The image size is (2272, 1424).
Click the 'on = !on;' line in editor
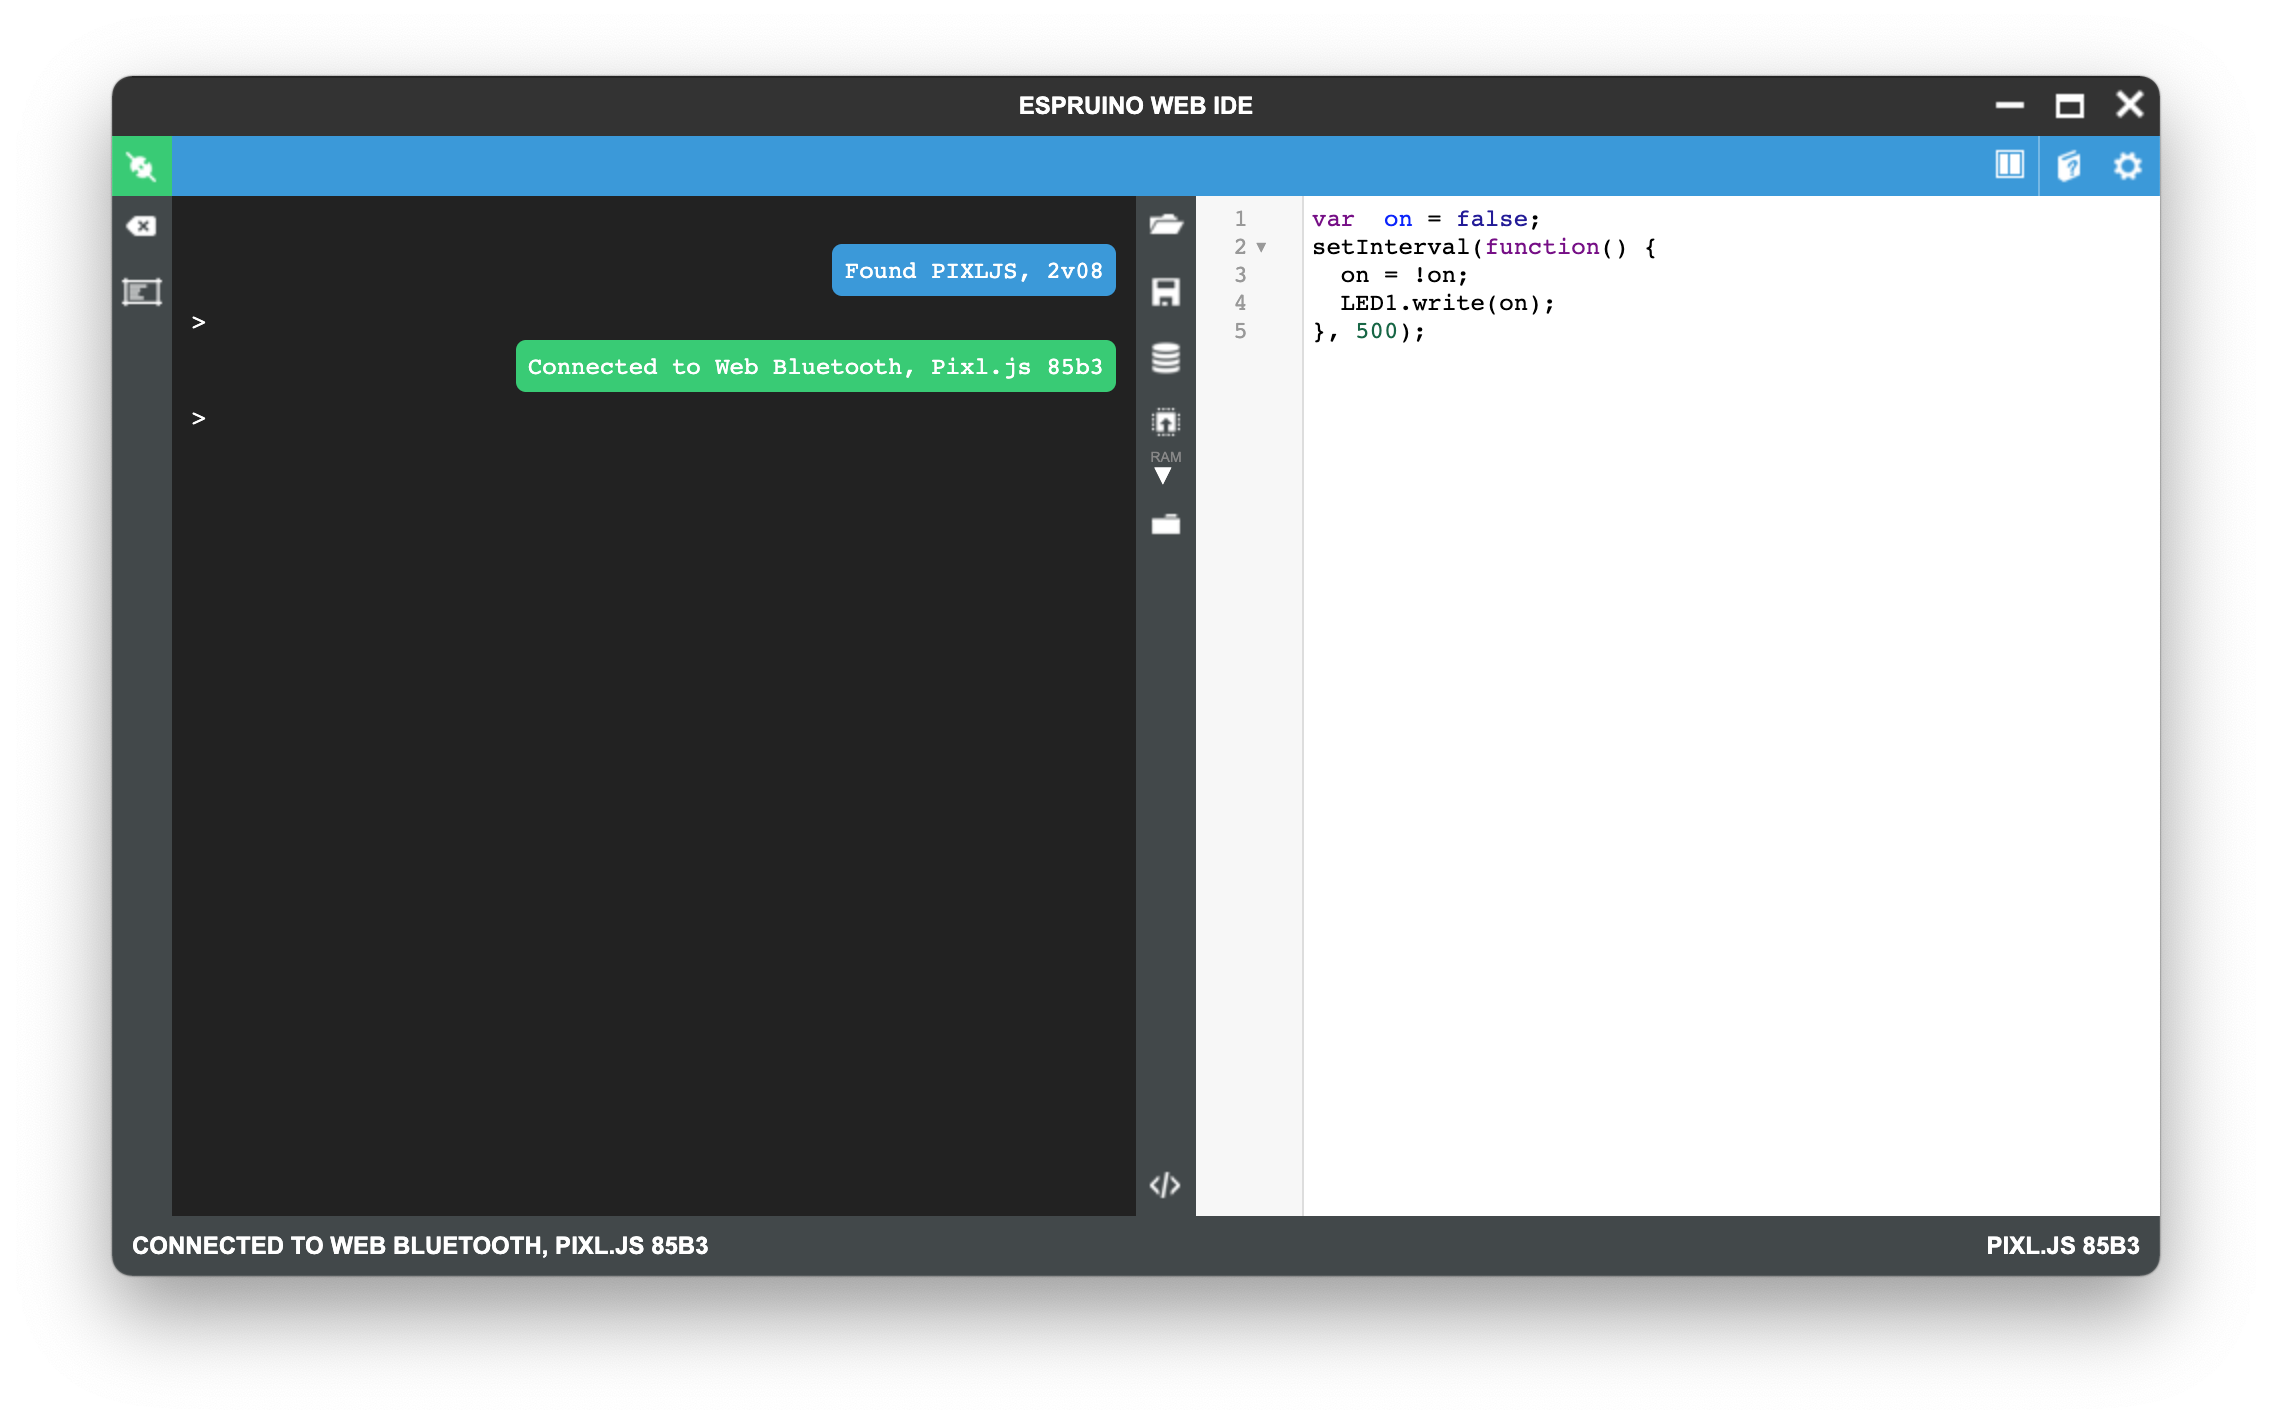pyautogui.click(x=1404, y=275)
